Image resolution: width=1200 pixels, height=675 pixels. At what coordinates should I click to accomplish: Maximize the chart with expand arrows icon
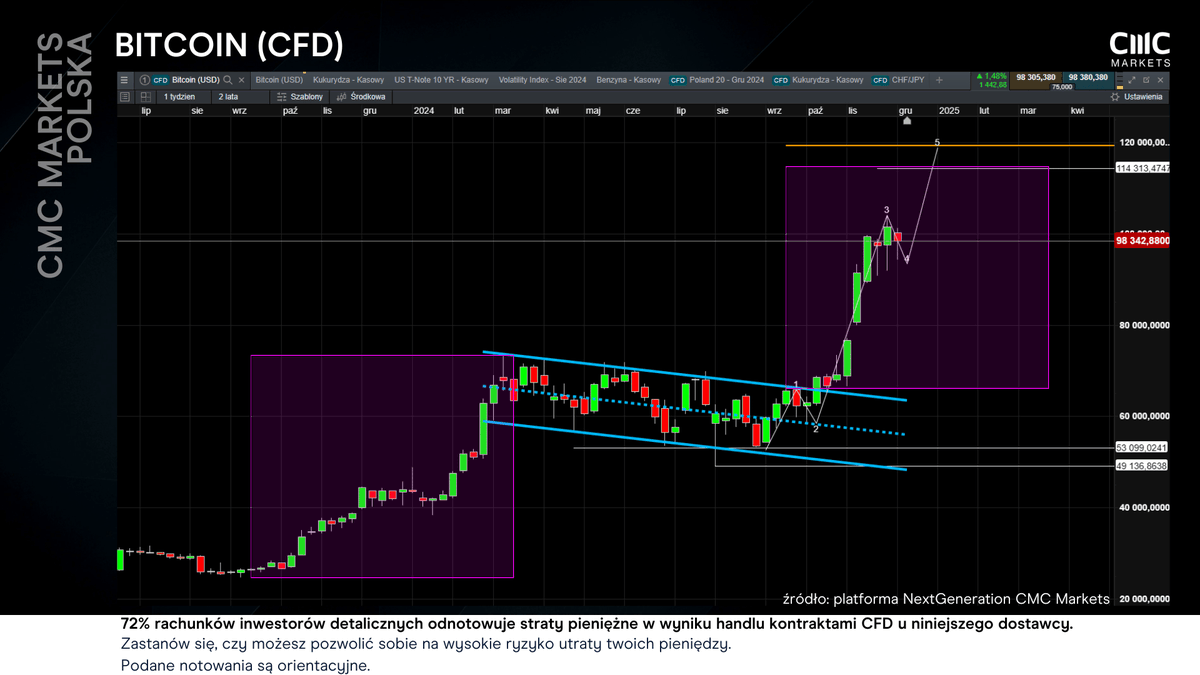pyautogui.click(x=1131, y=80)
